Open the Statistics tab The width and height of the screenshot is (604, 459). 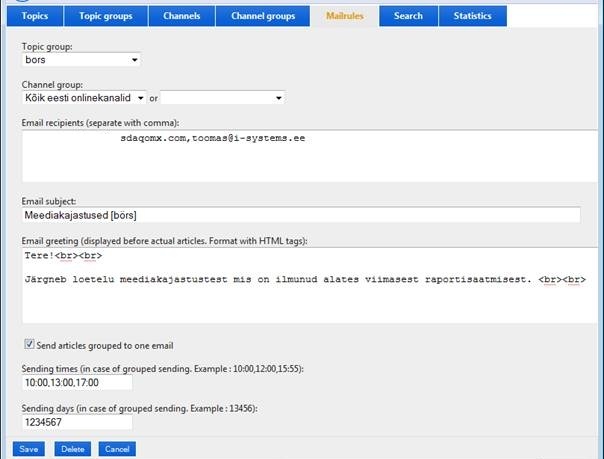(472, 16)
